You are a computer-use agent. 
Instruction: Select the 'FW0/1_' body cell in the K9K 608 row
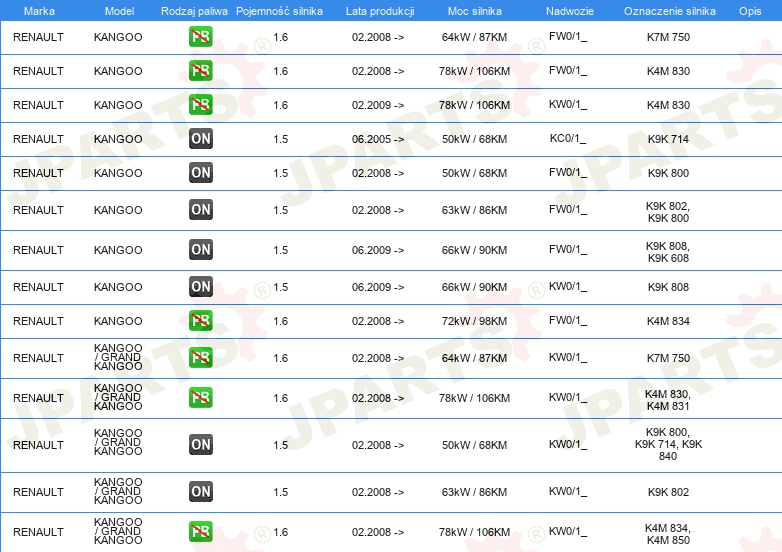click(x=568, y=249)
